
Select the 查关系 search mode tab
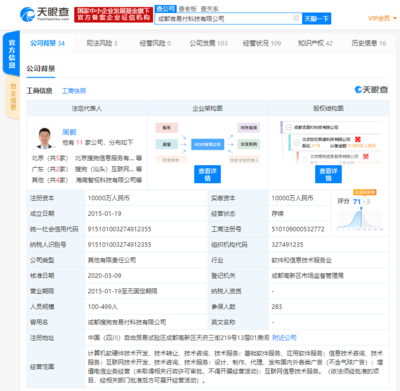[x=209, y=9]
